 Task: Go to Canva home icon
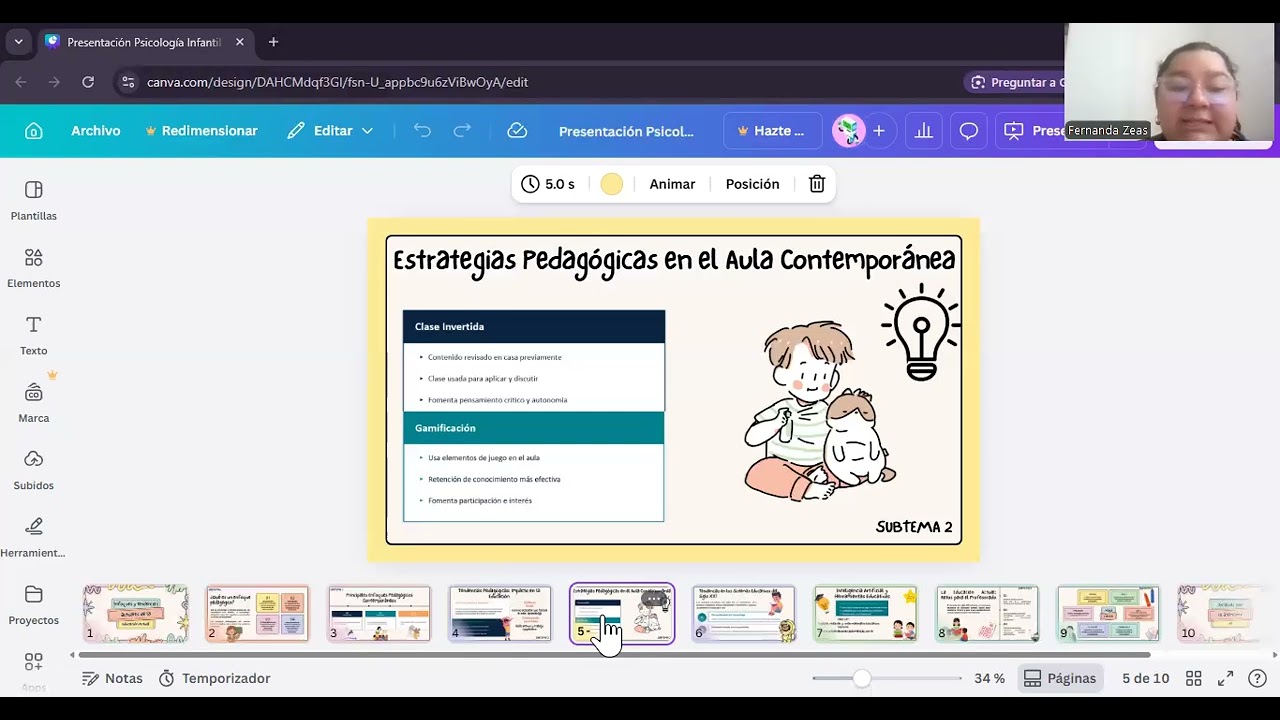(34, 131)
